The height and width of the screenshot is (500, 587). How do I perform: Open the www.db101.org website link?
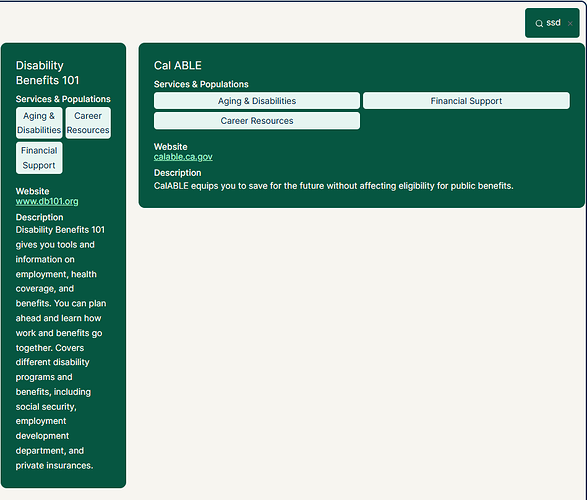click(x=47, y=201)
